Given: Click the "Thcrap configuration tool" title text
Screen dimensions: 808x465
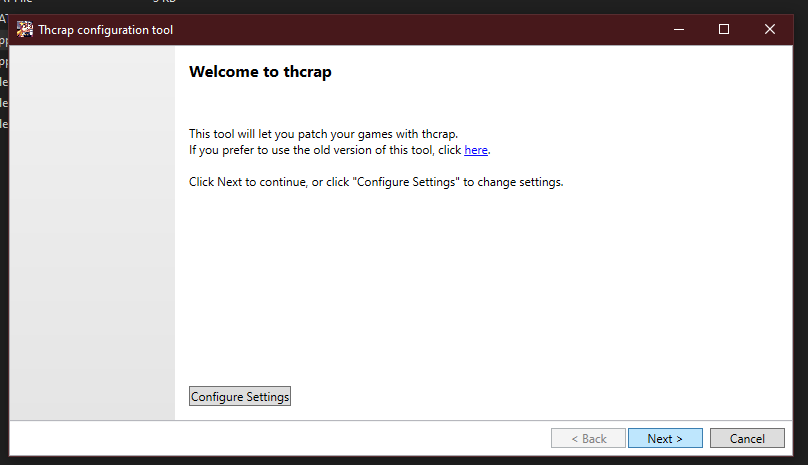Looking at the screenshot, I should click(x=106, y=30).
